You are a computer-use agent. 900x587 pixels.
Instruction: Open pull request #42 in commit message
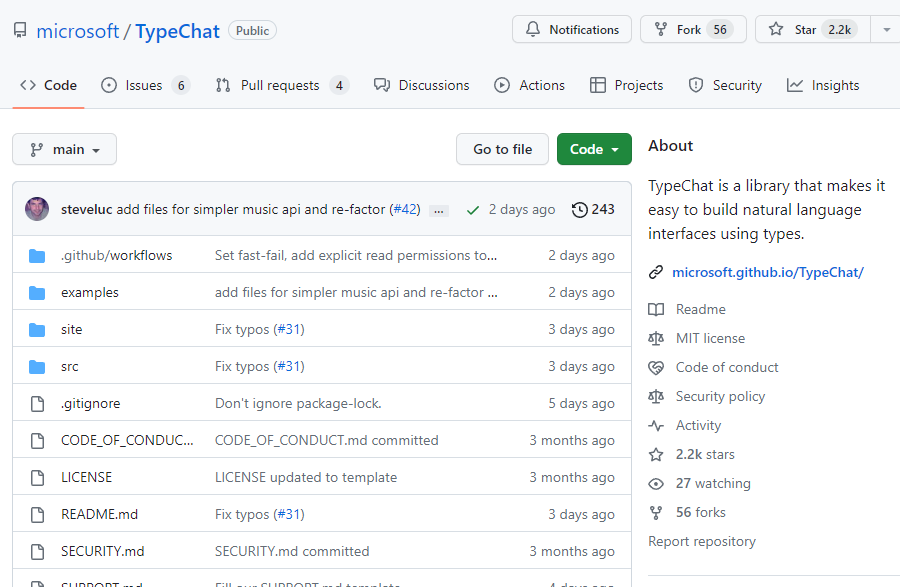[406, 209]
